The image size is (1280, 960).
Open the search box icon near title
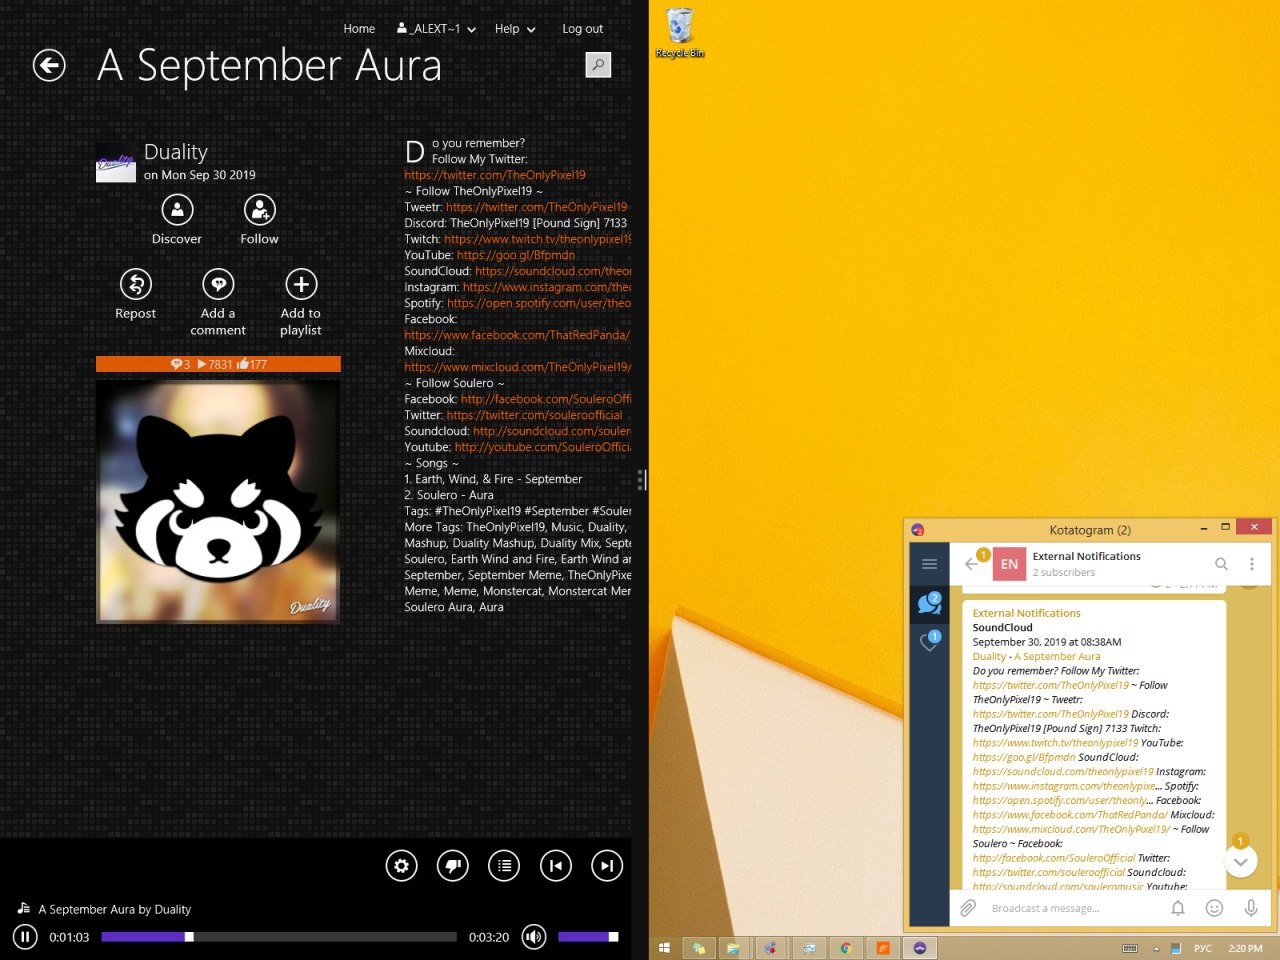coord(598,65)
